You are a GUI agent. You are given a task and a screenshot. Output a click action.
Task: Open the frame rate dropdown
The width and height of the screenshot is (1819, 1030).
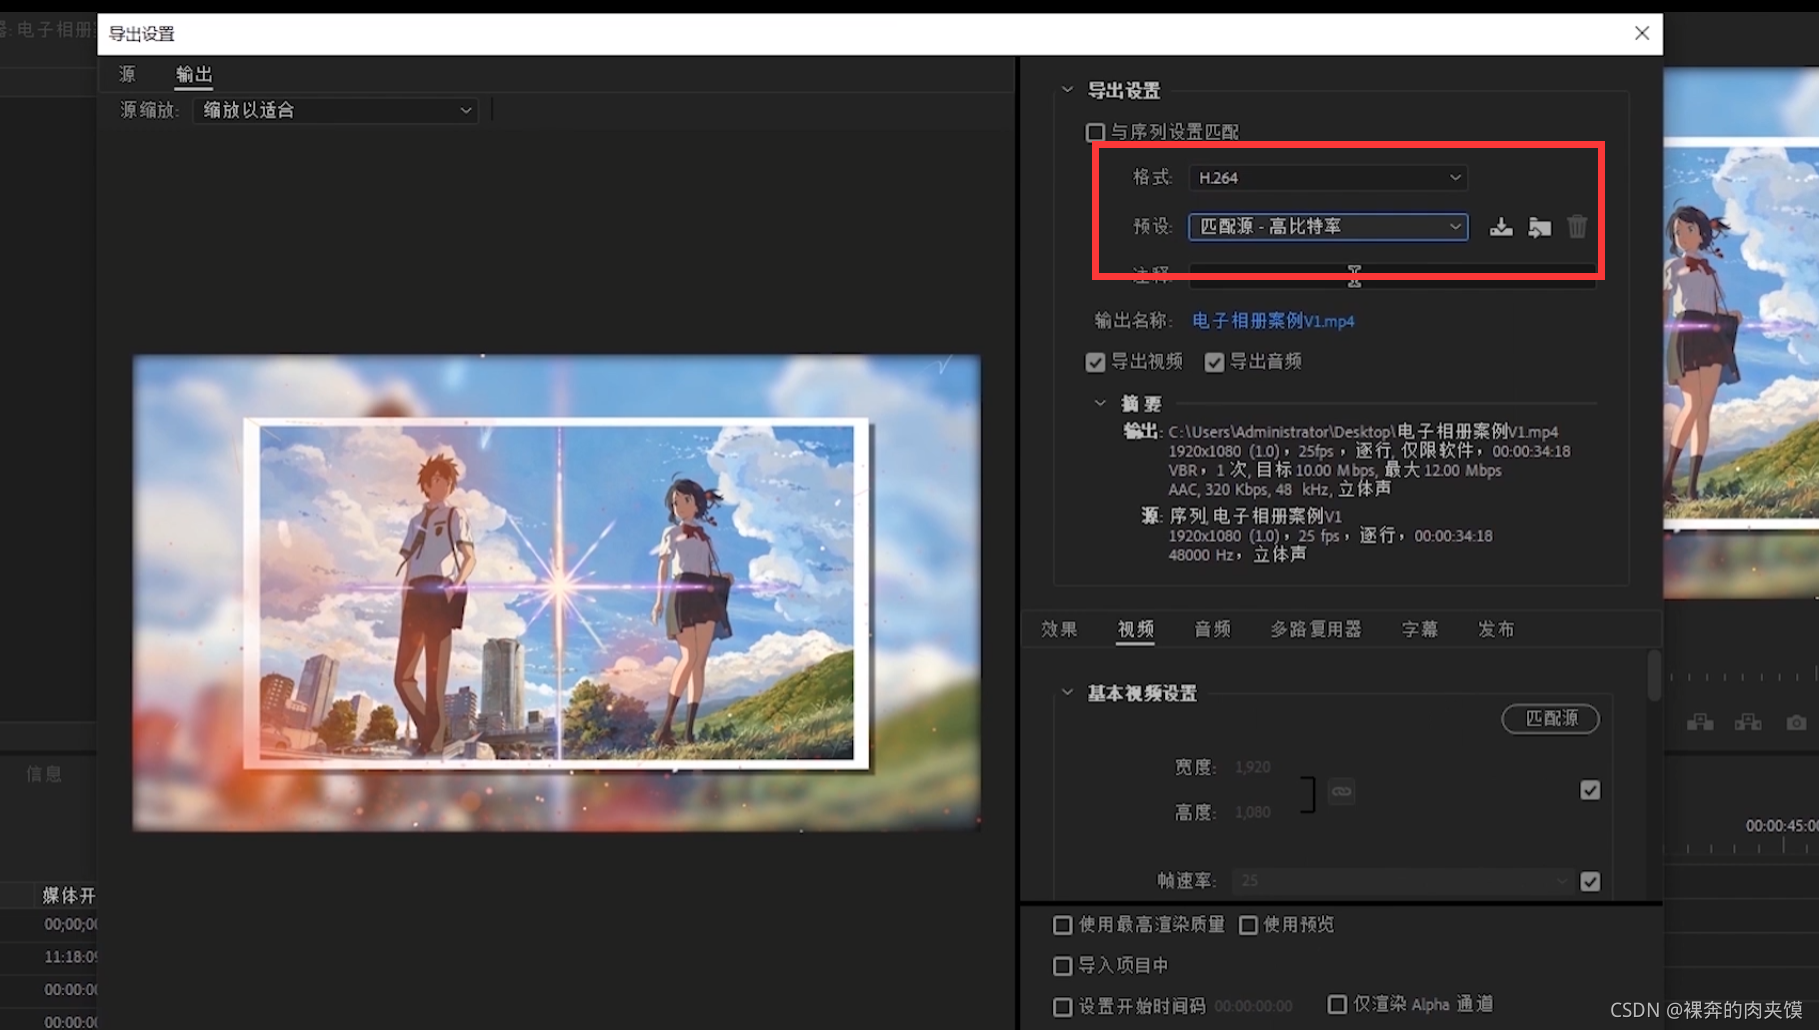coord(1402,881)
